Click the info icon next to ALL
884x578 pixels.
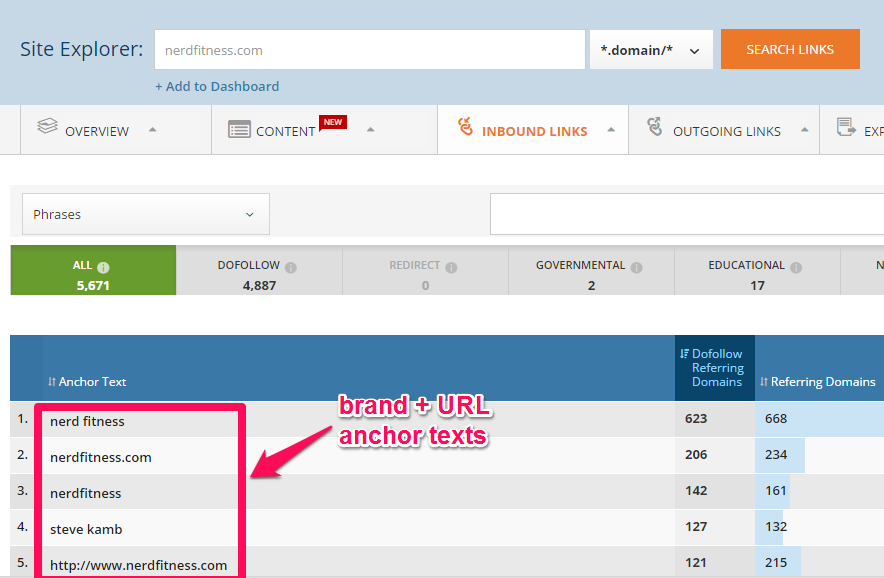(x=103, y=267)
